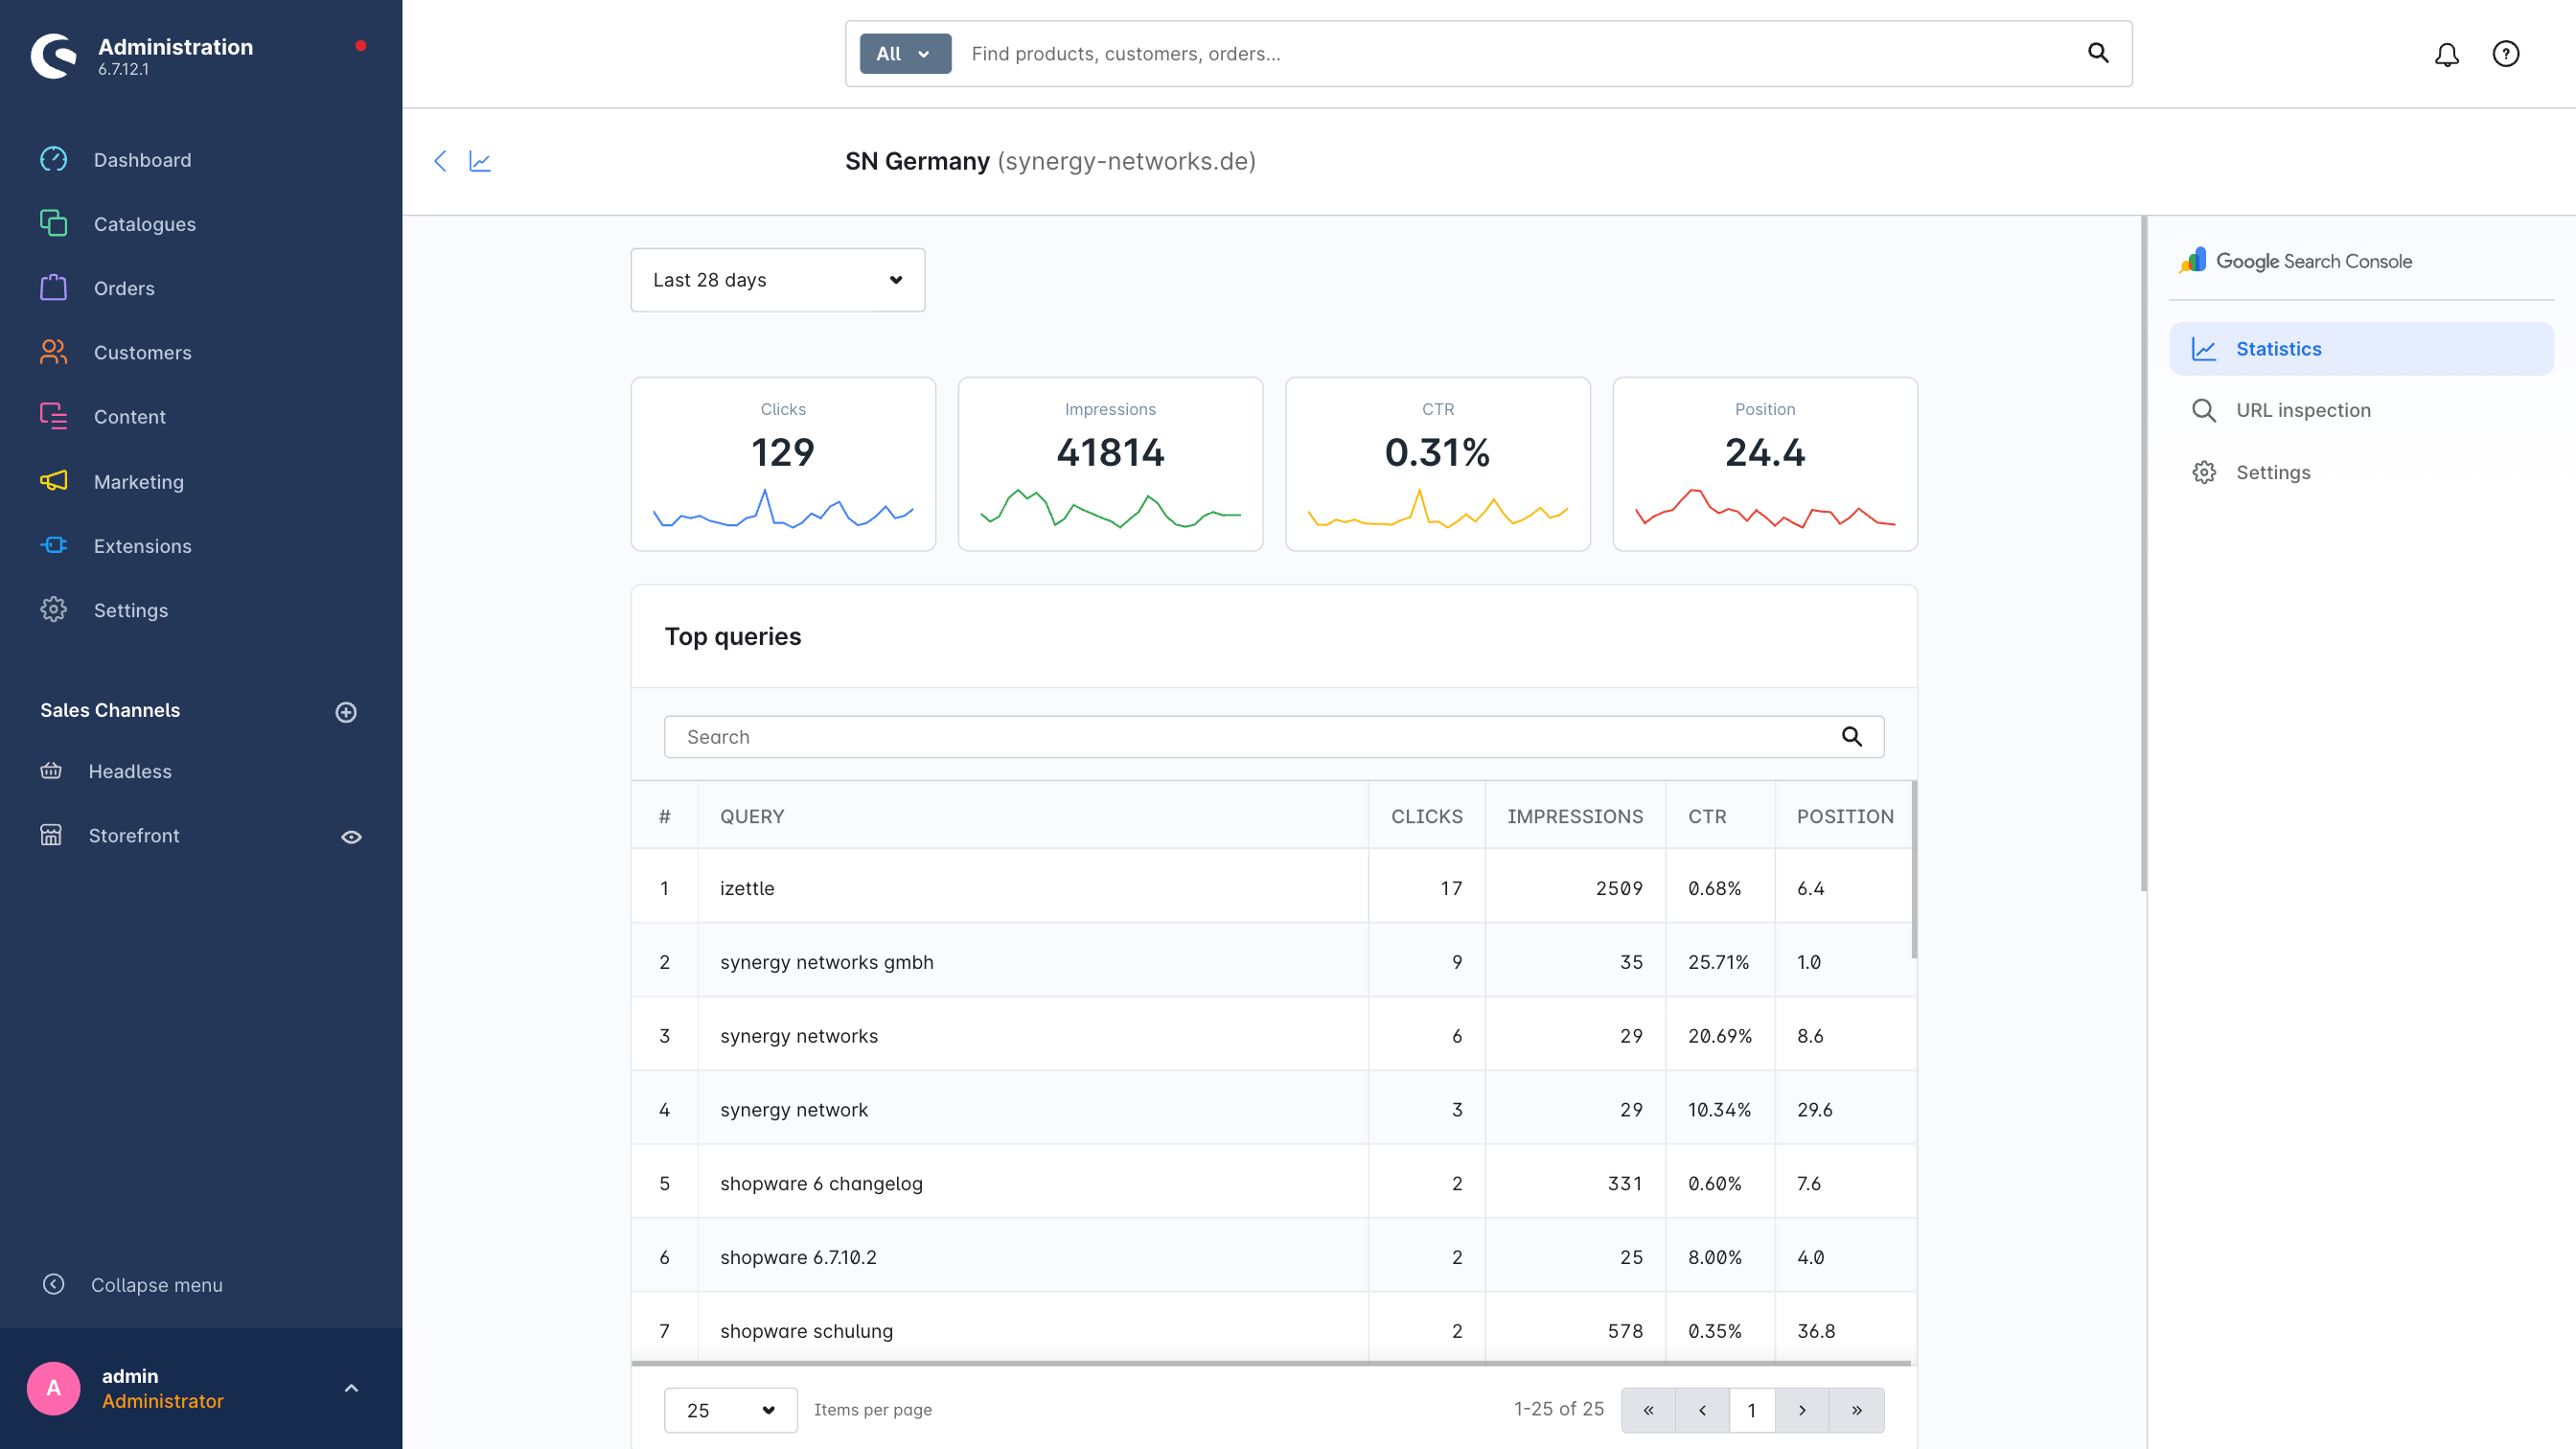The height and width of the screenshot is (1449, 2576).
Task: Open the Dashboard menu item
Action: point(142,160)
